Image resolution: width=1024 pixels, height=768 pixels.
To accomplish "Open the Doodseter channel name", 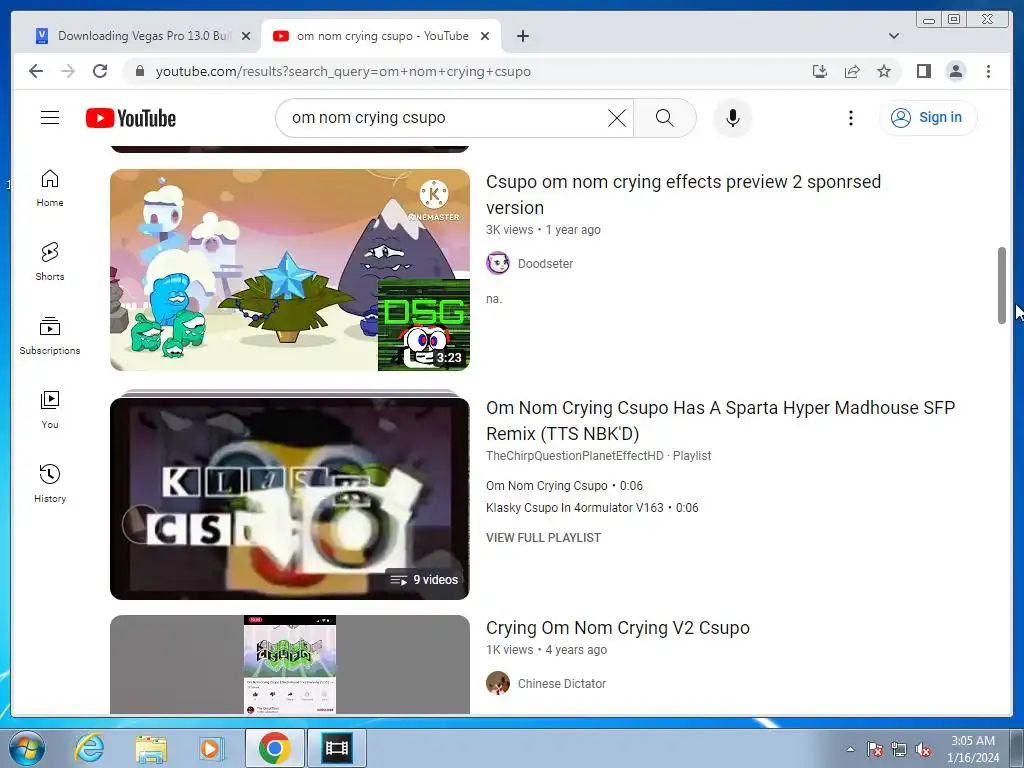I will [x=545, y=263].
